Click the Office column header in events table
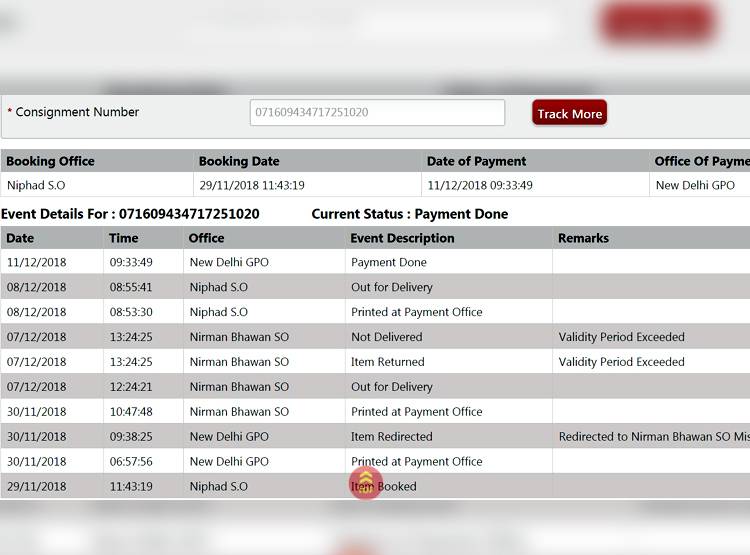The width and height of the screenshot is (750, 555). [206, 238]
